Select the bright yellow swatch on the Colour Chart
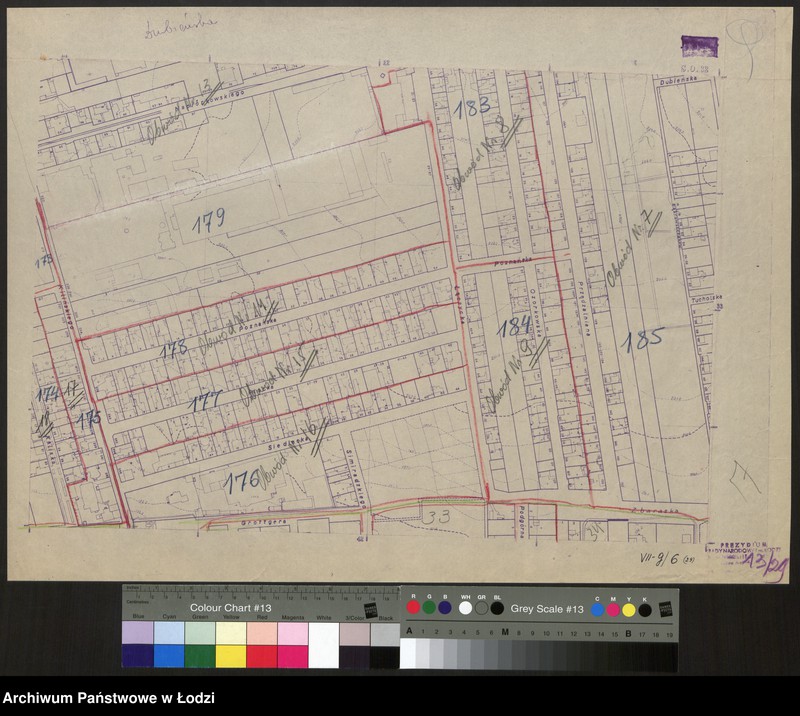Viewport: 800px width, 716px height. 231,656
